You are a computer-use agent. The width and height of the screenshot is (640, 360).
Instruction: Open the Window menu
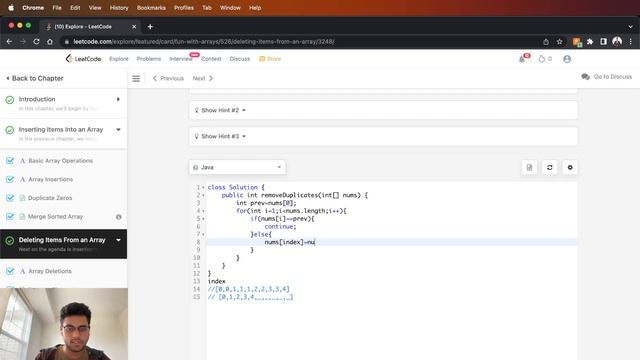230,8
